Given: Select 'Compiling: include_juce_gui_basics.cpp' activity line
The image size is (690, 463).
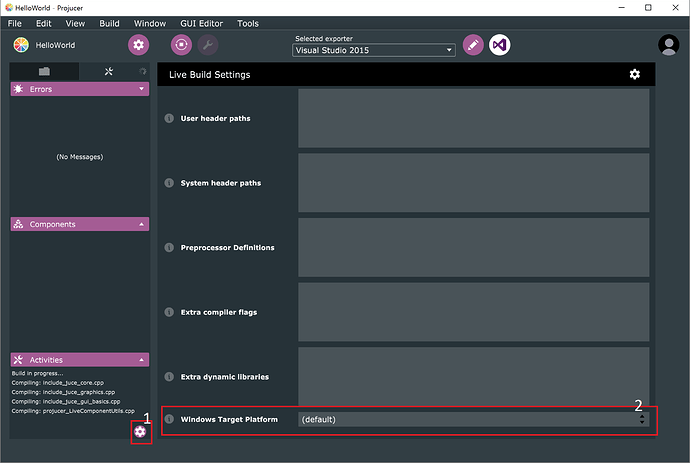Looking at the screenshot, I should point(66,401).
